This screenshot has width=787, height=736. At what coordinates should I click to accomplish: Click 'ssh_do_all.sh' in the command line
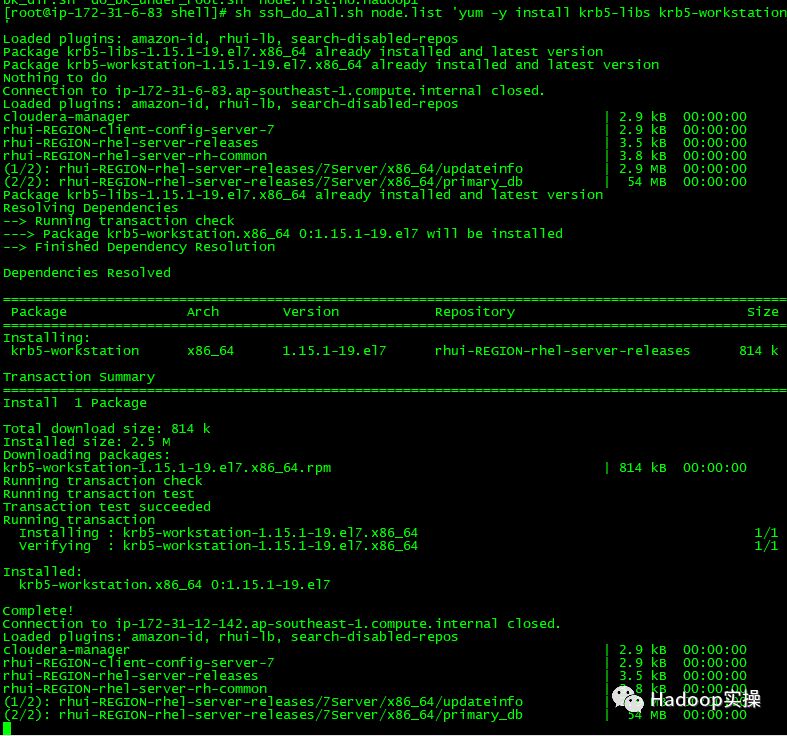pos(311,12)
